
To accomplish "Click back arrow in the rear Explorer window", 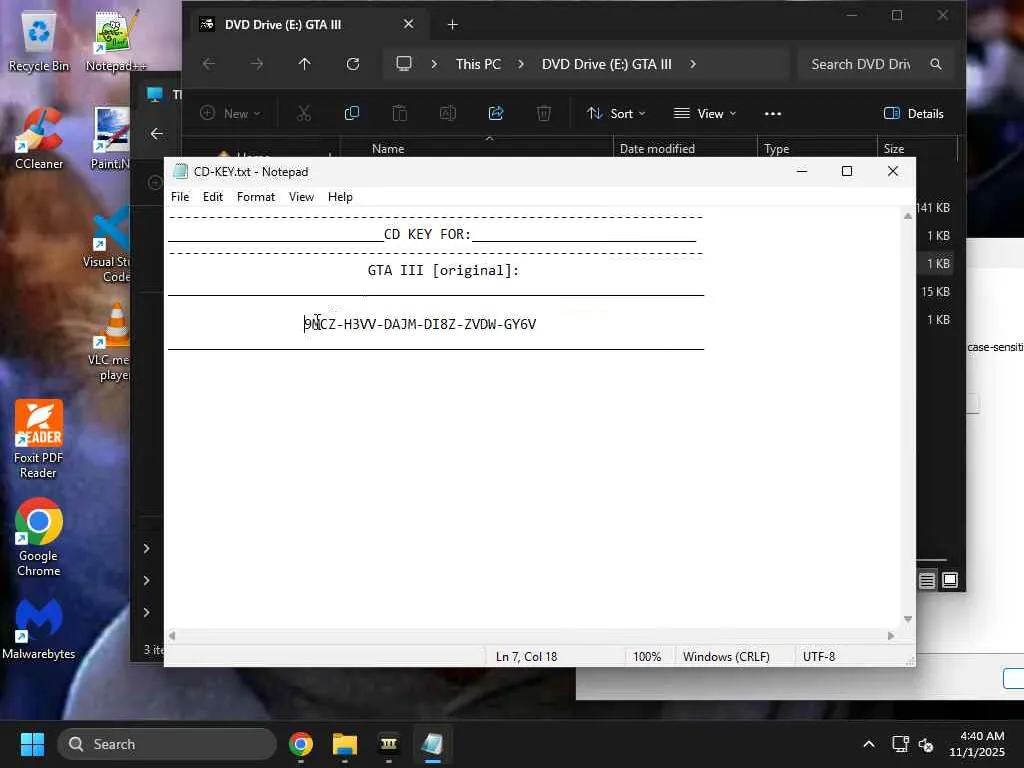I will pyautogui.click(x=157, y=134).
